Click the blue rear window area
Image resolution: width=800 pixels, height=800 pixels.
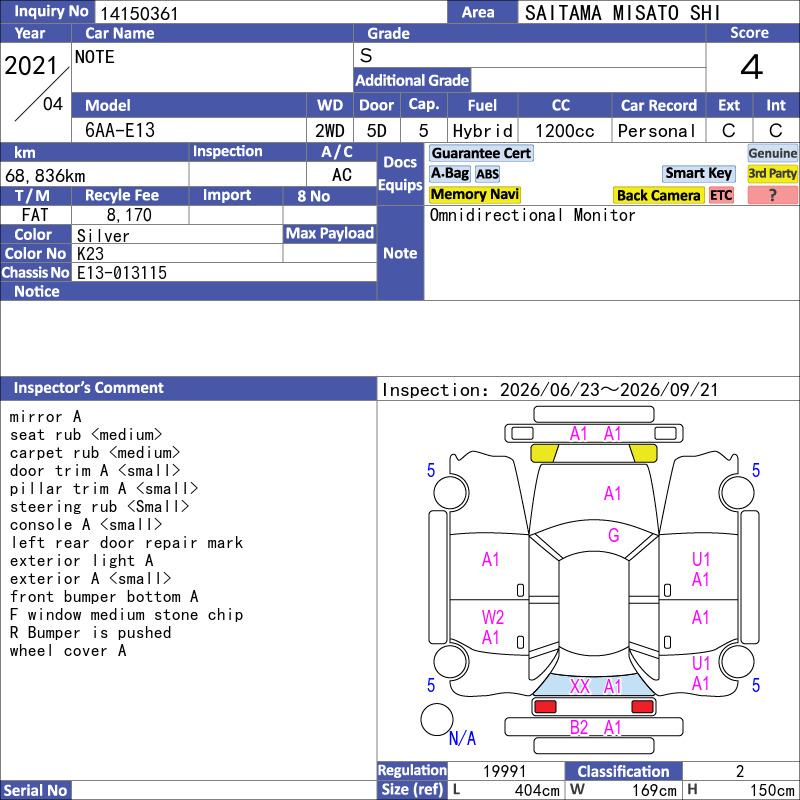point(594,684)
